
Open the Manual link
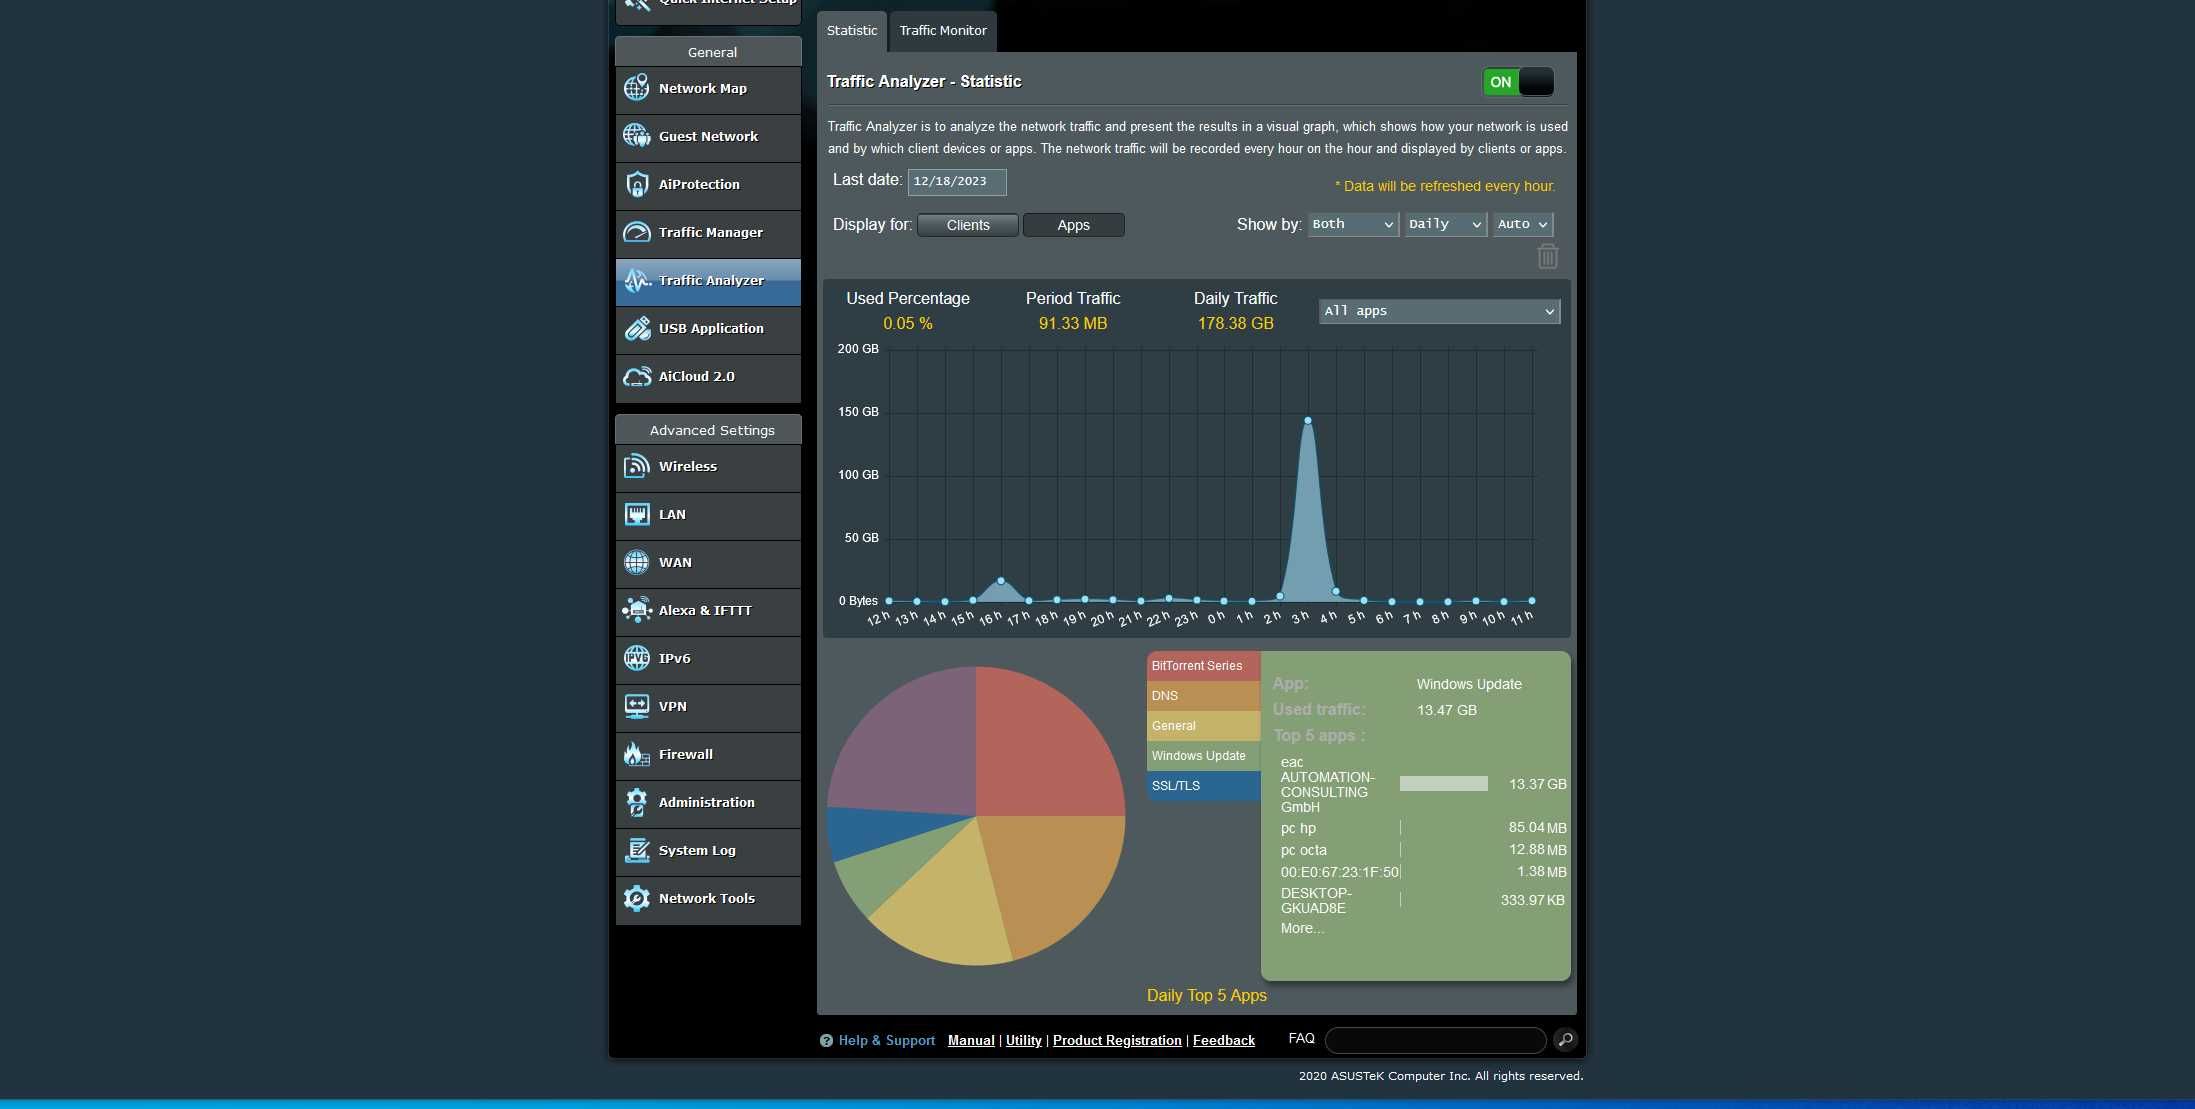970,1040
